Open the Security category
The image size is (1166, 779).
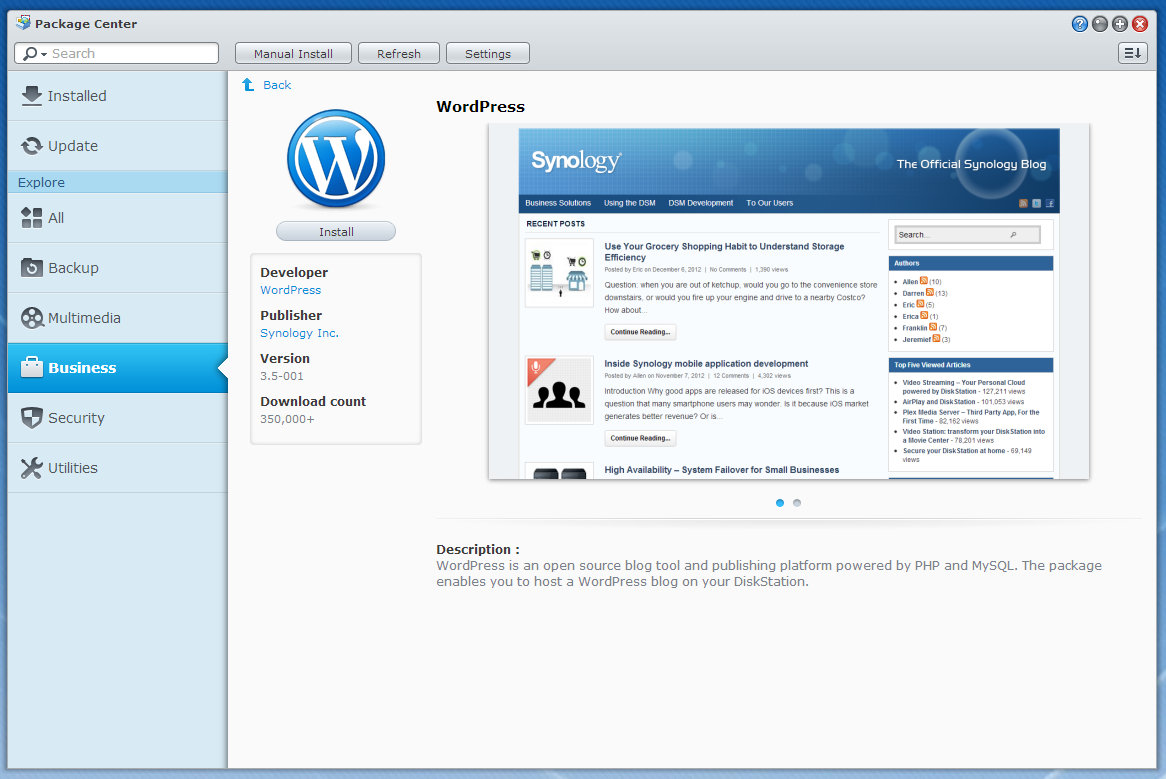117,418
